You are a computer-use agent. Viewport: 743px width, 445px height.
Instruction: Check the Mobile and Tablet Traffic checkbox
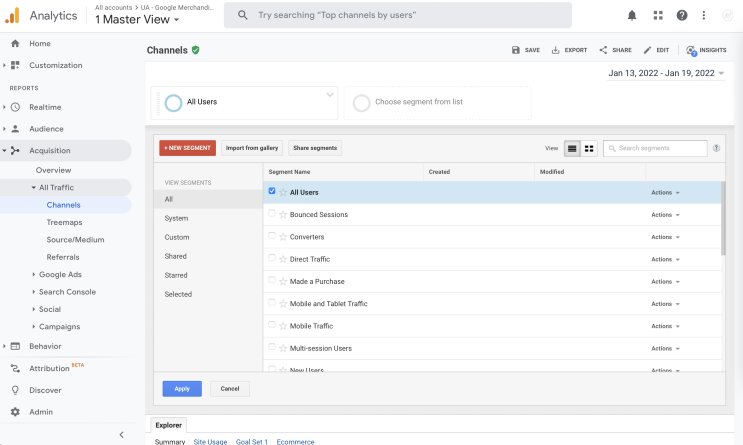pos(272,302)
